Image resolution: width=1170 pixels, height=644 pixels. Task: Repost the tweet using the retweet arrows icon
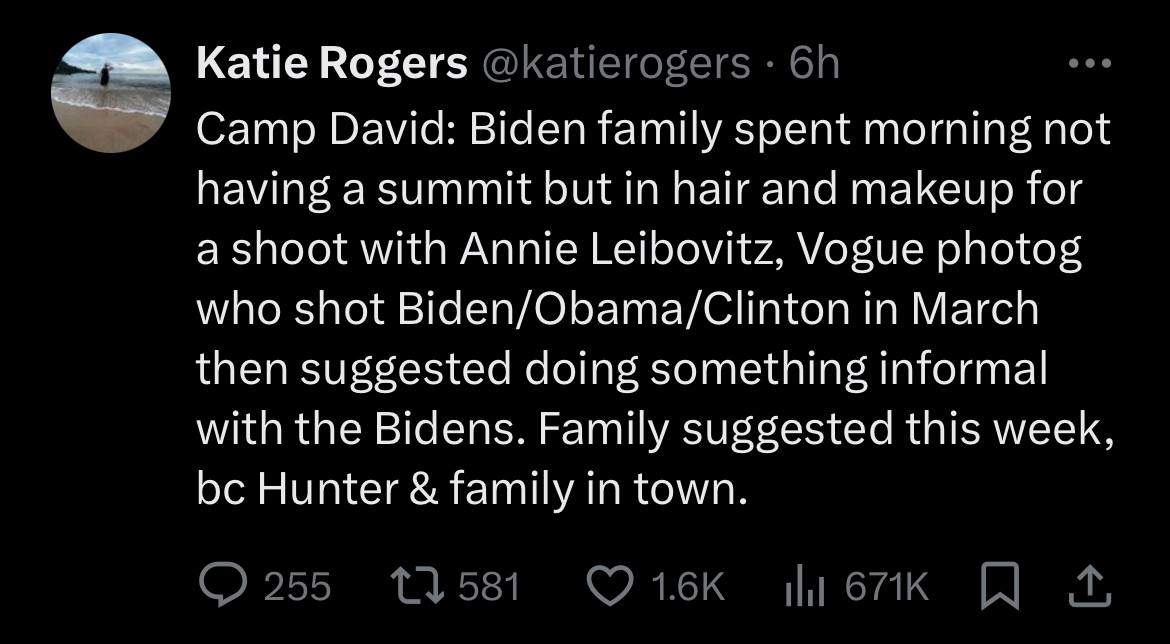[x=415, y=586]
